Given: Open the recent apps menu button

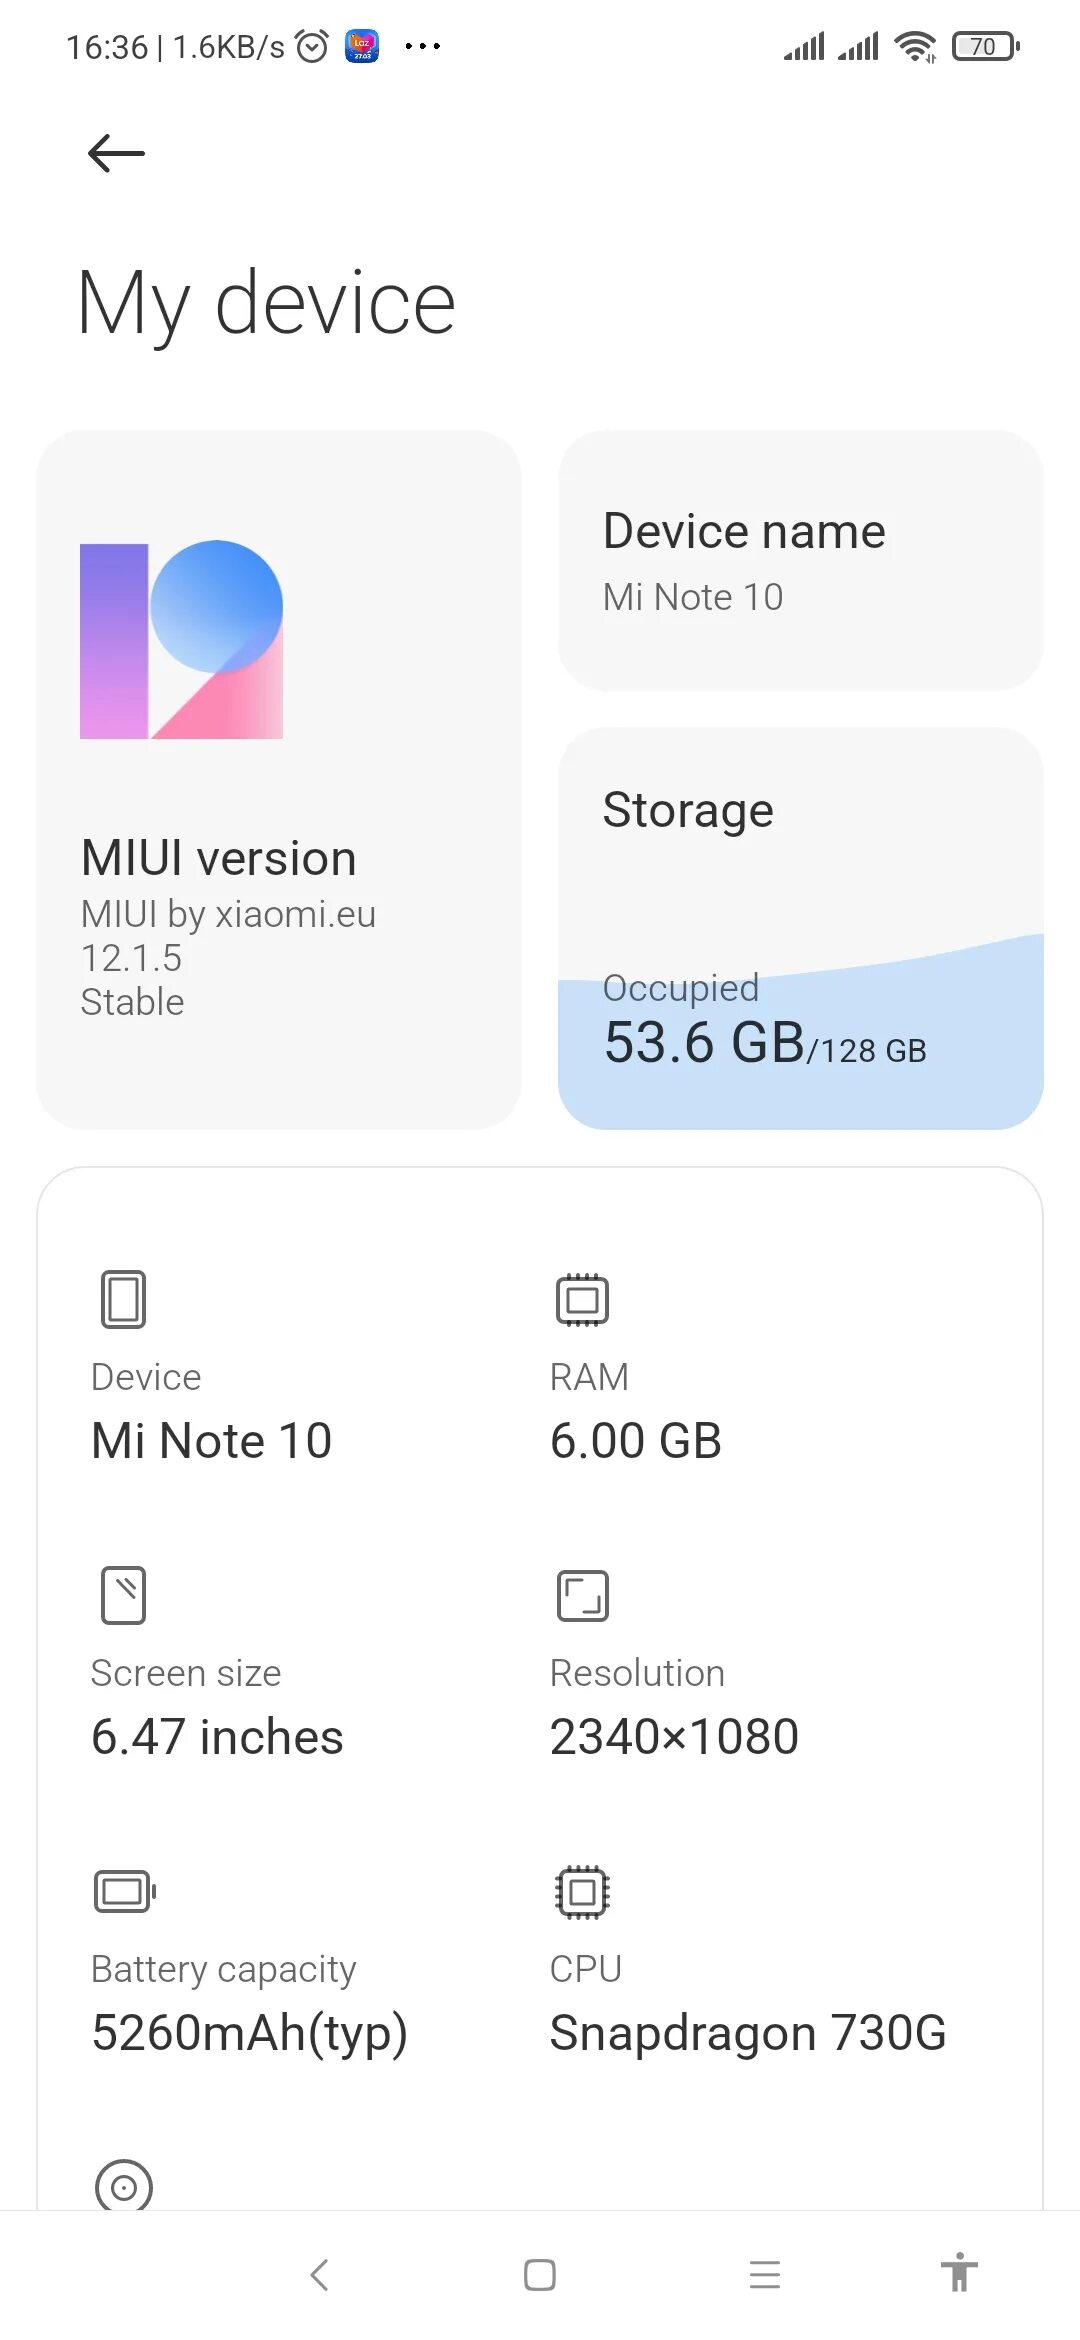Looking at the screenshot, I should [x=764, y=2275].
